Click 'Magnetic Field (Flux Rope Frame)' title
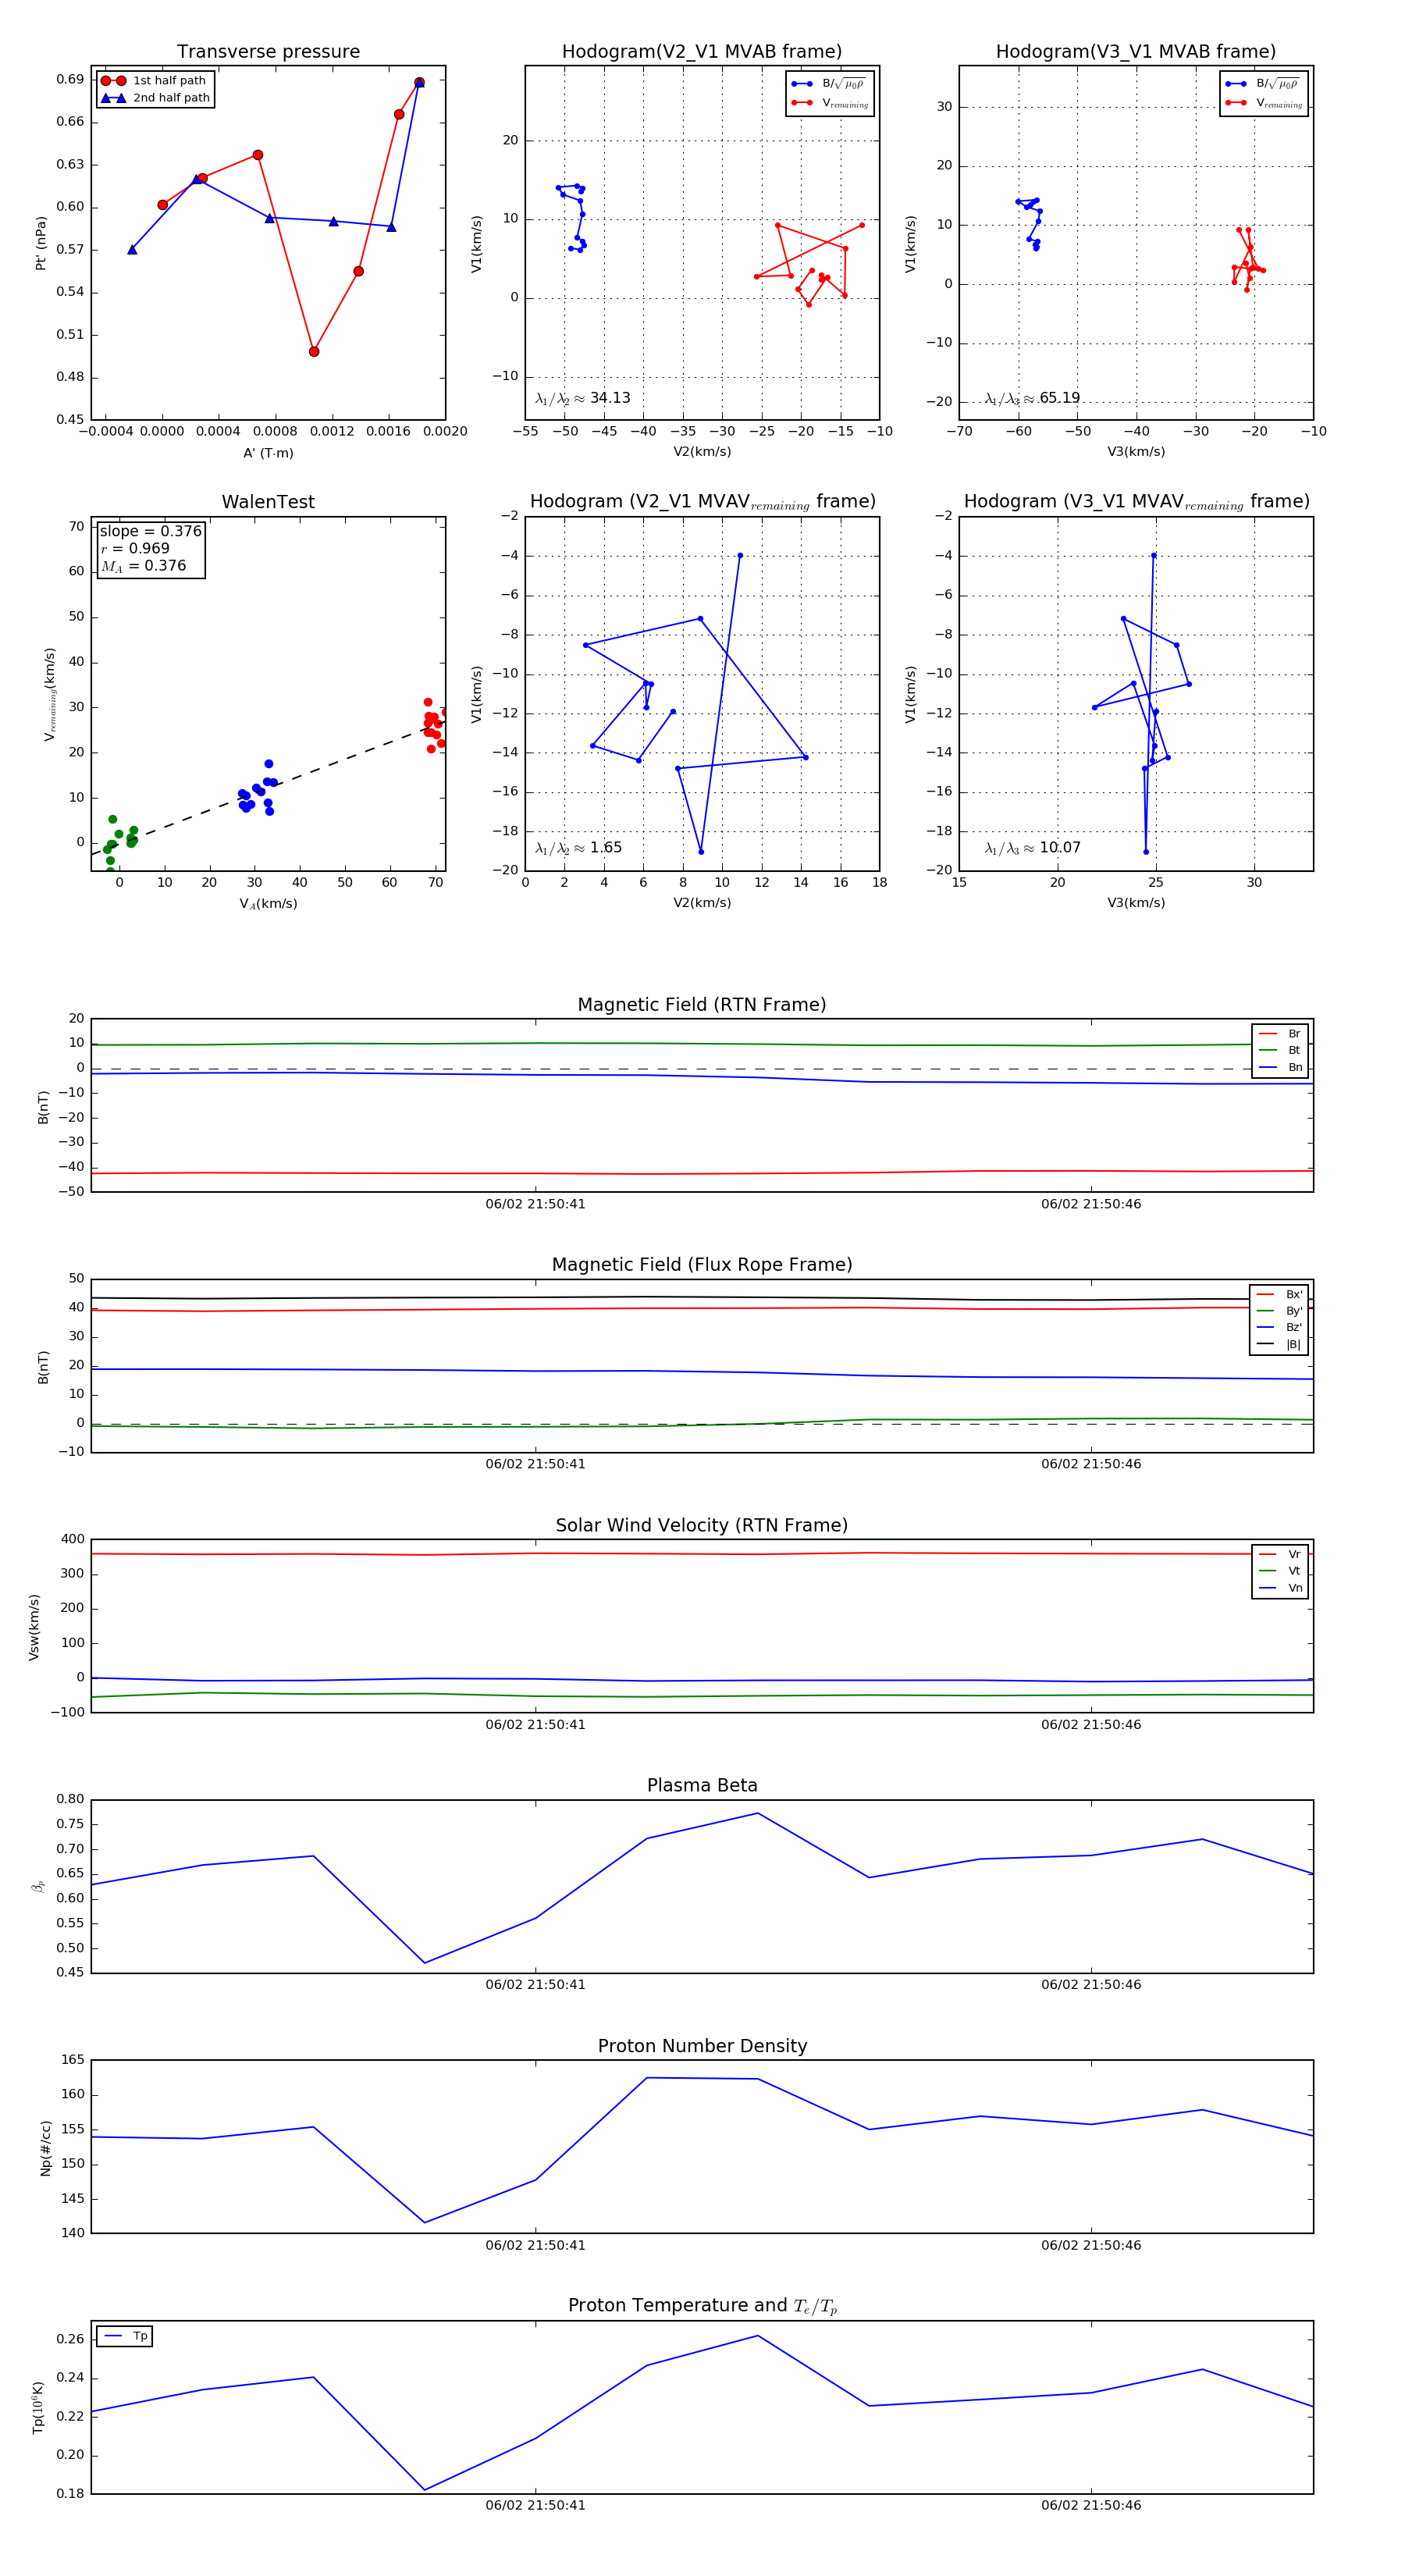The height and width of the screenshot is (2576, 1405). coord(702,1265)
